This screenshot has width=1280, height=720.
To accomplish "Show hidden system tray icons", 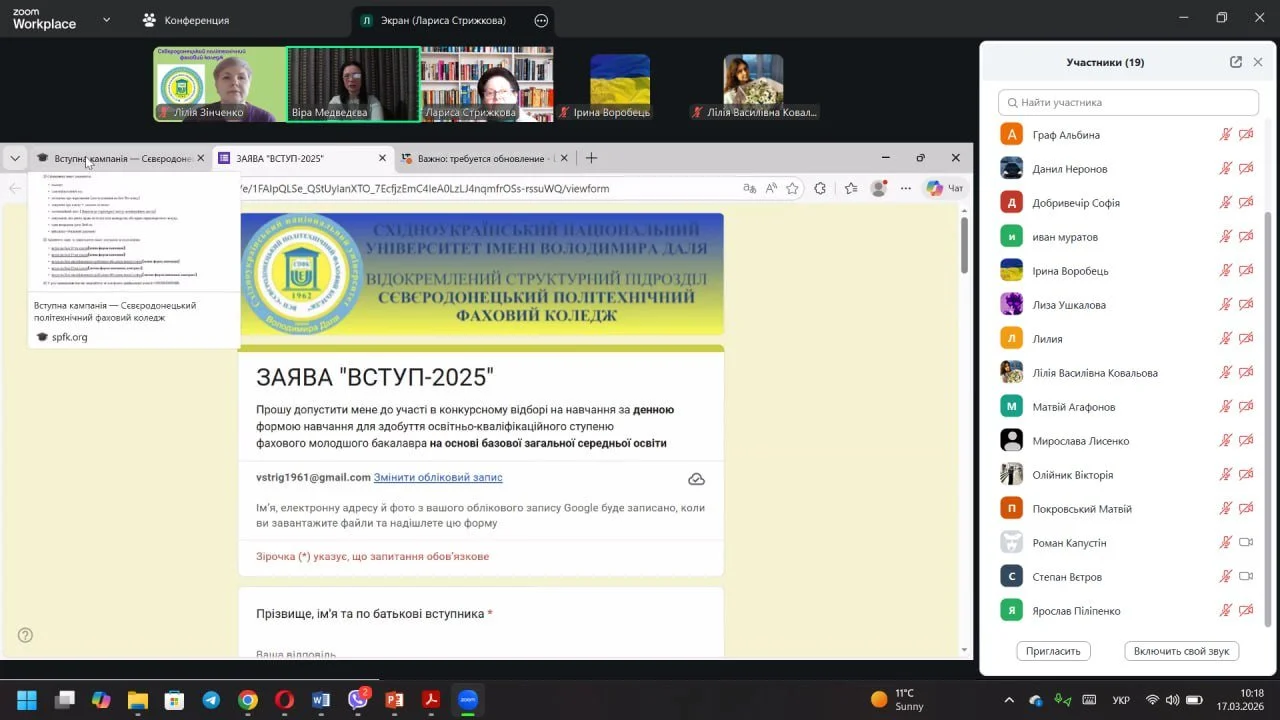I will tap(1008, 700).
